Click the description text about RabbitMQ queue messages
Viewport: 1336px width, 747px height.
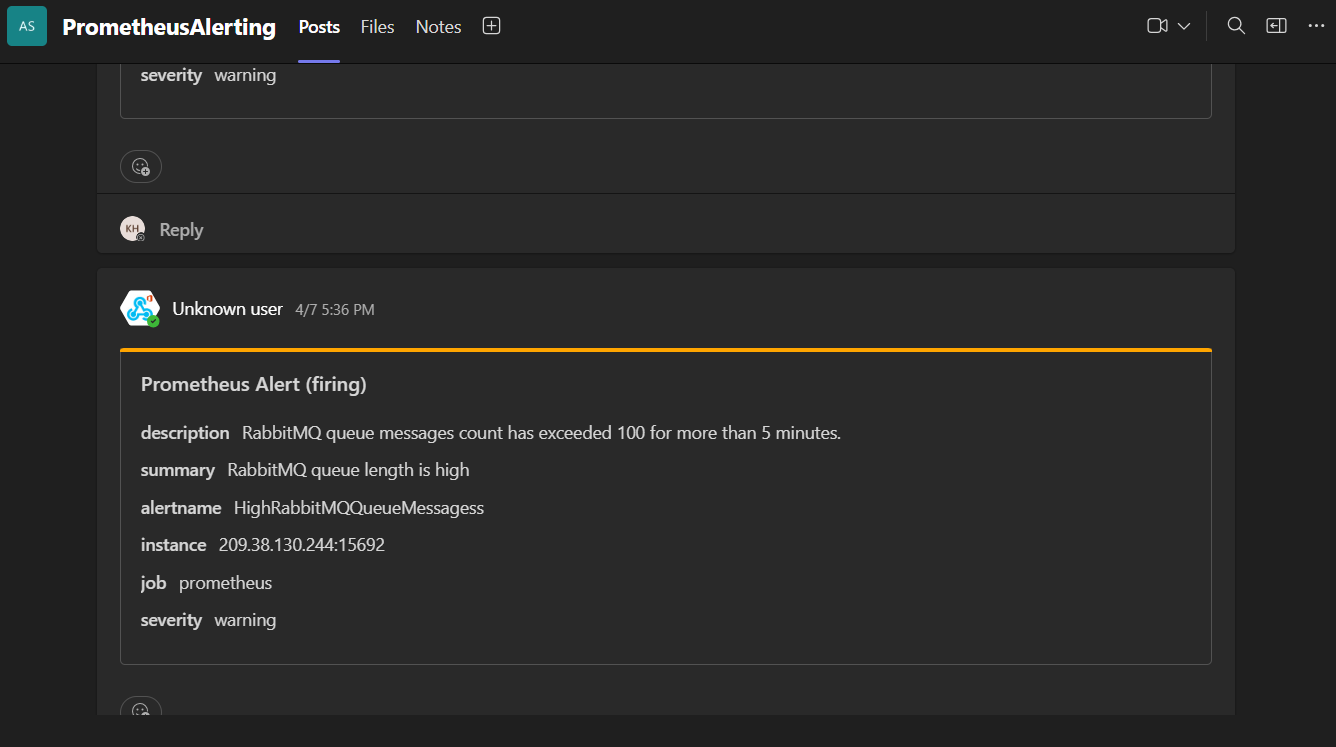(x=541, y=433)
